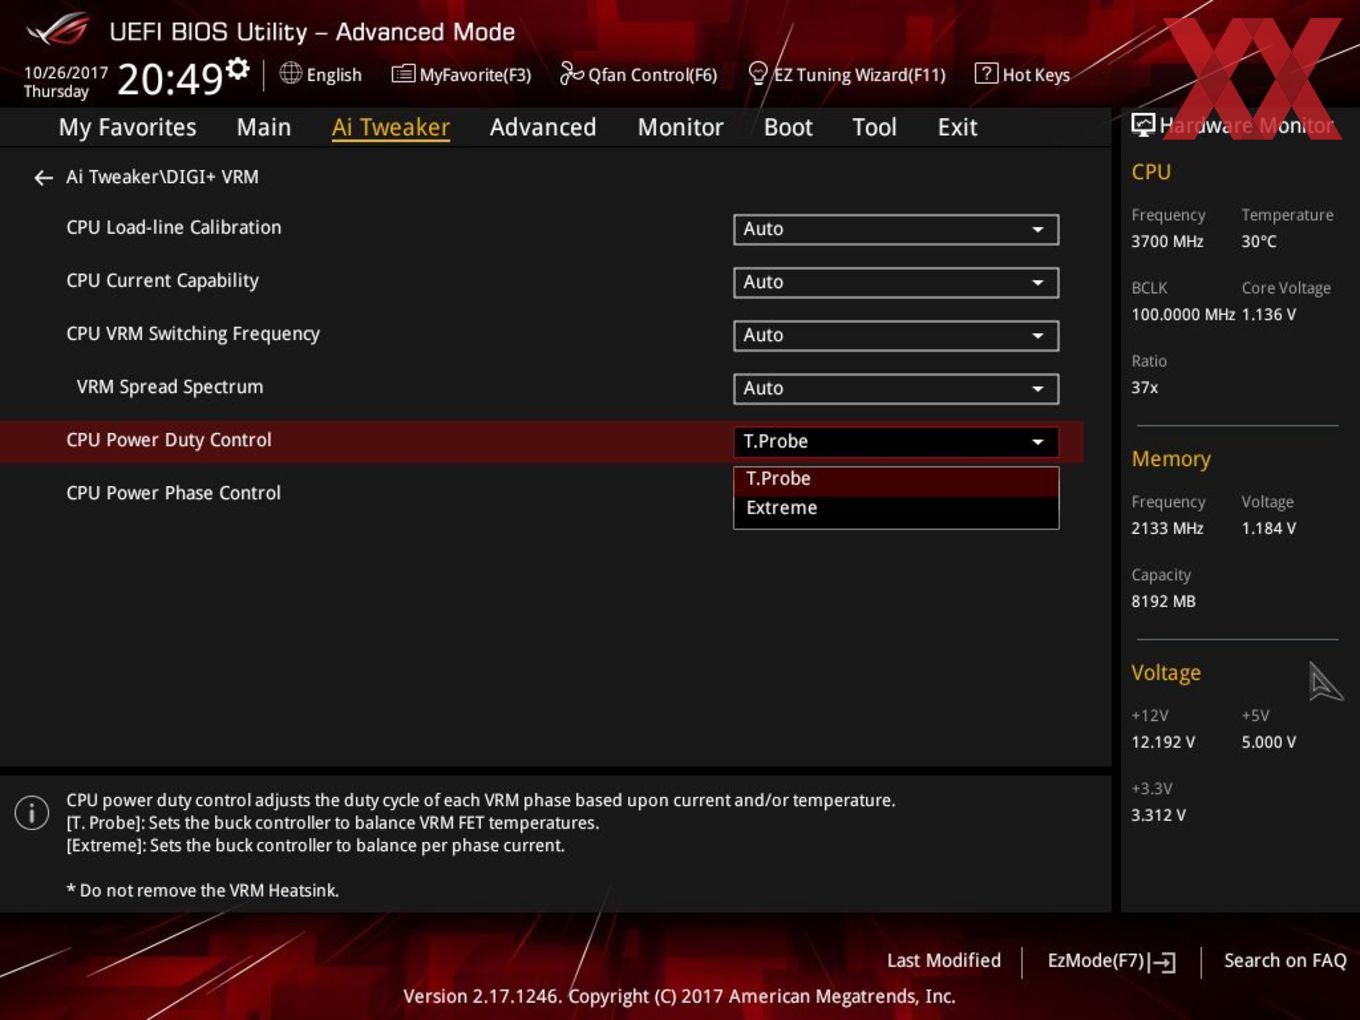1360x1020 pixels.
Task: Open the Tool tab
Action: pos(874,127)
